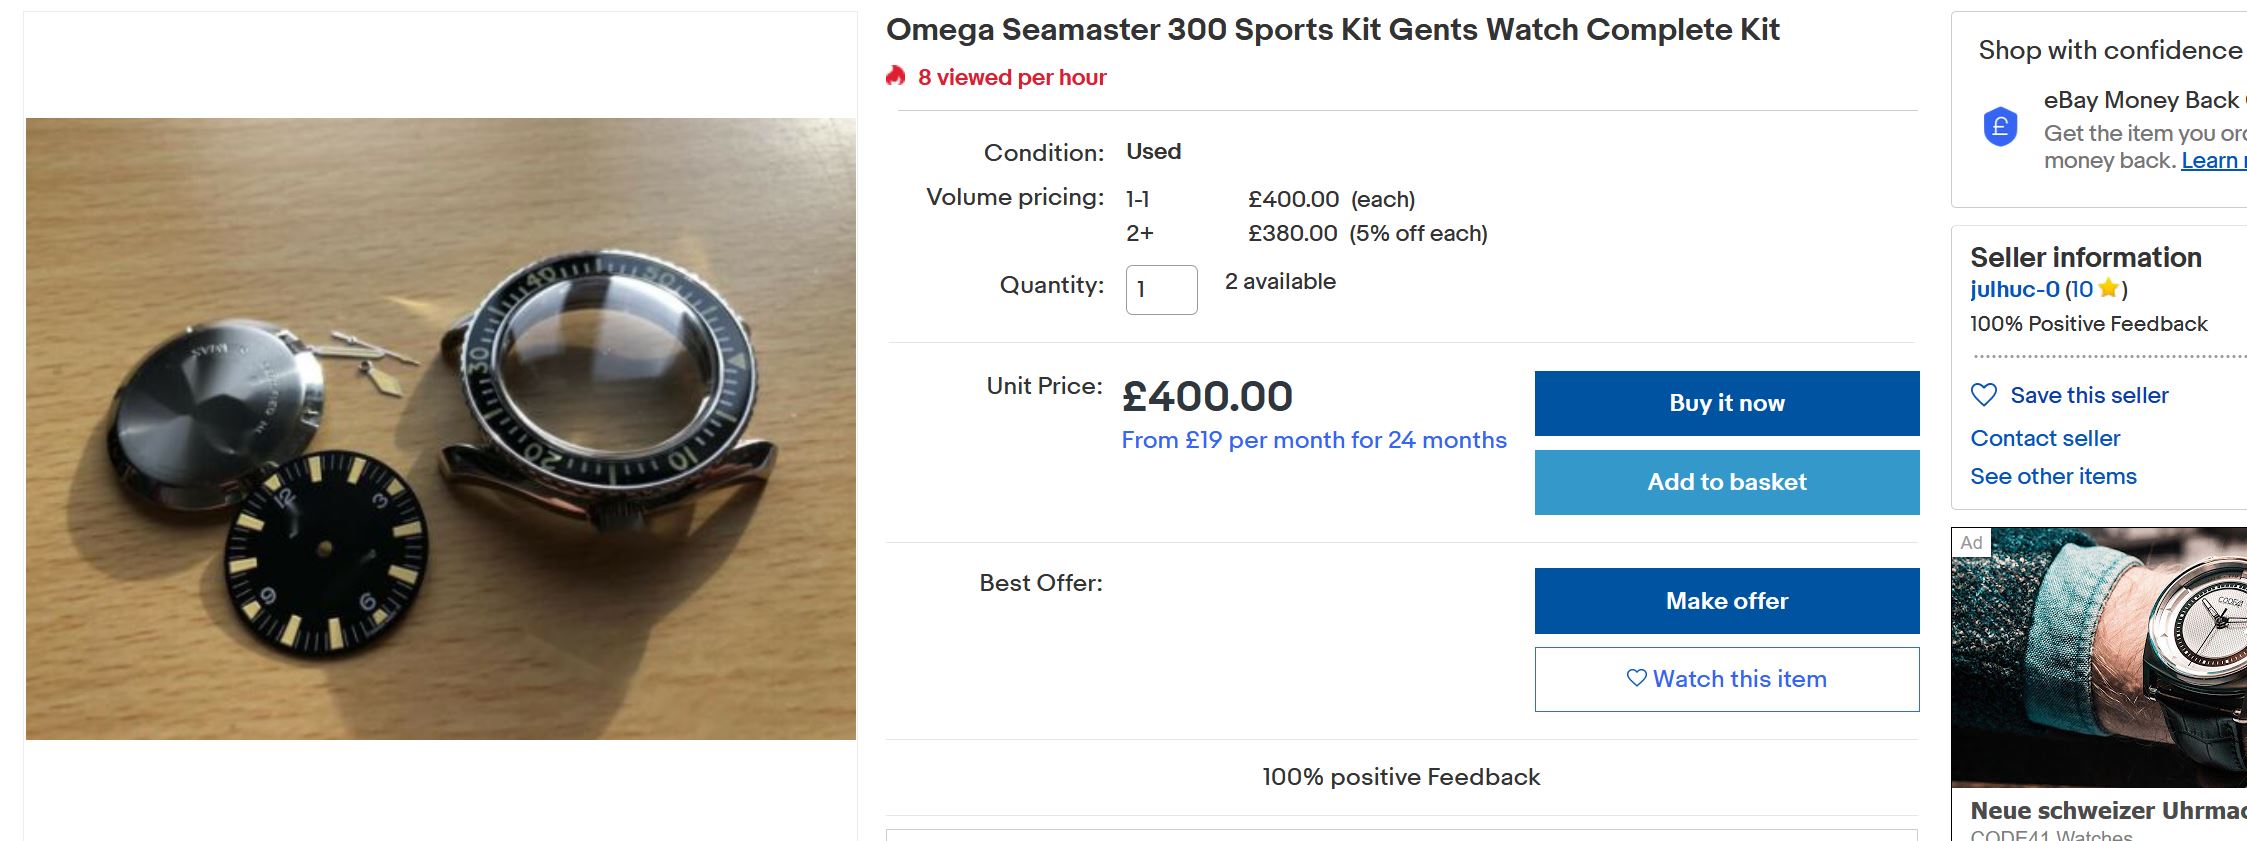Click the seller feedback score number 10
Viewport: 2247px width, 841px height.
(2082, 289)
